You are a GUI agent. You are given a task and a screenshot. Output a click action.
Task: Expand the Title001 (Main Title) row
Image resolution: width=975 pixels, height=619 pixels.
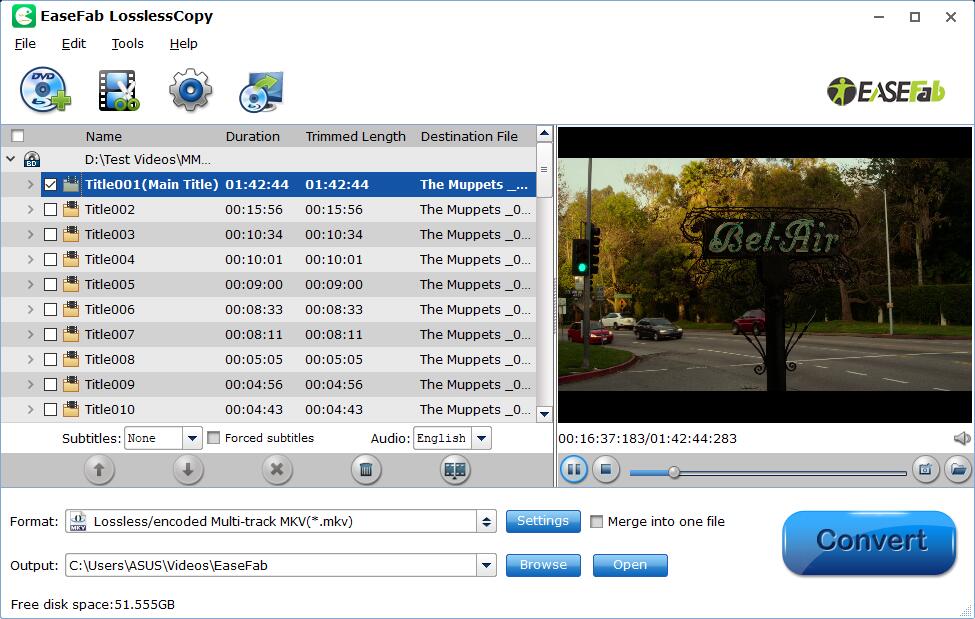[30, 185]
